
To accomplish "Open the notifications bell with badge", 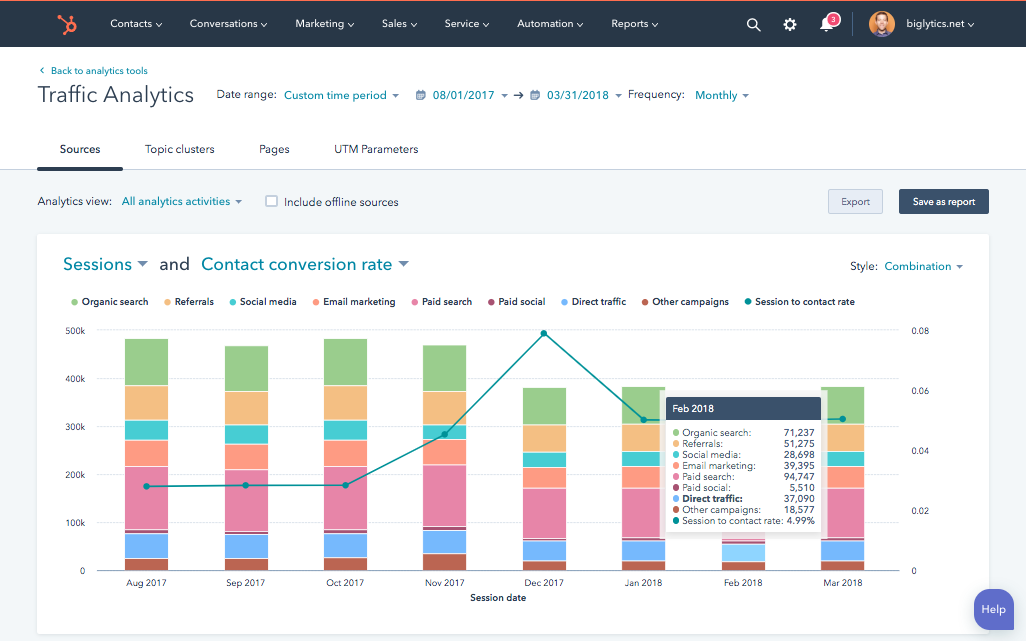I will (x=826, y=24).
